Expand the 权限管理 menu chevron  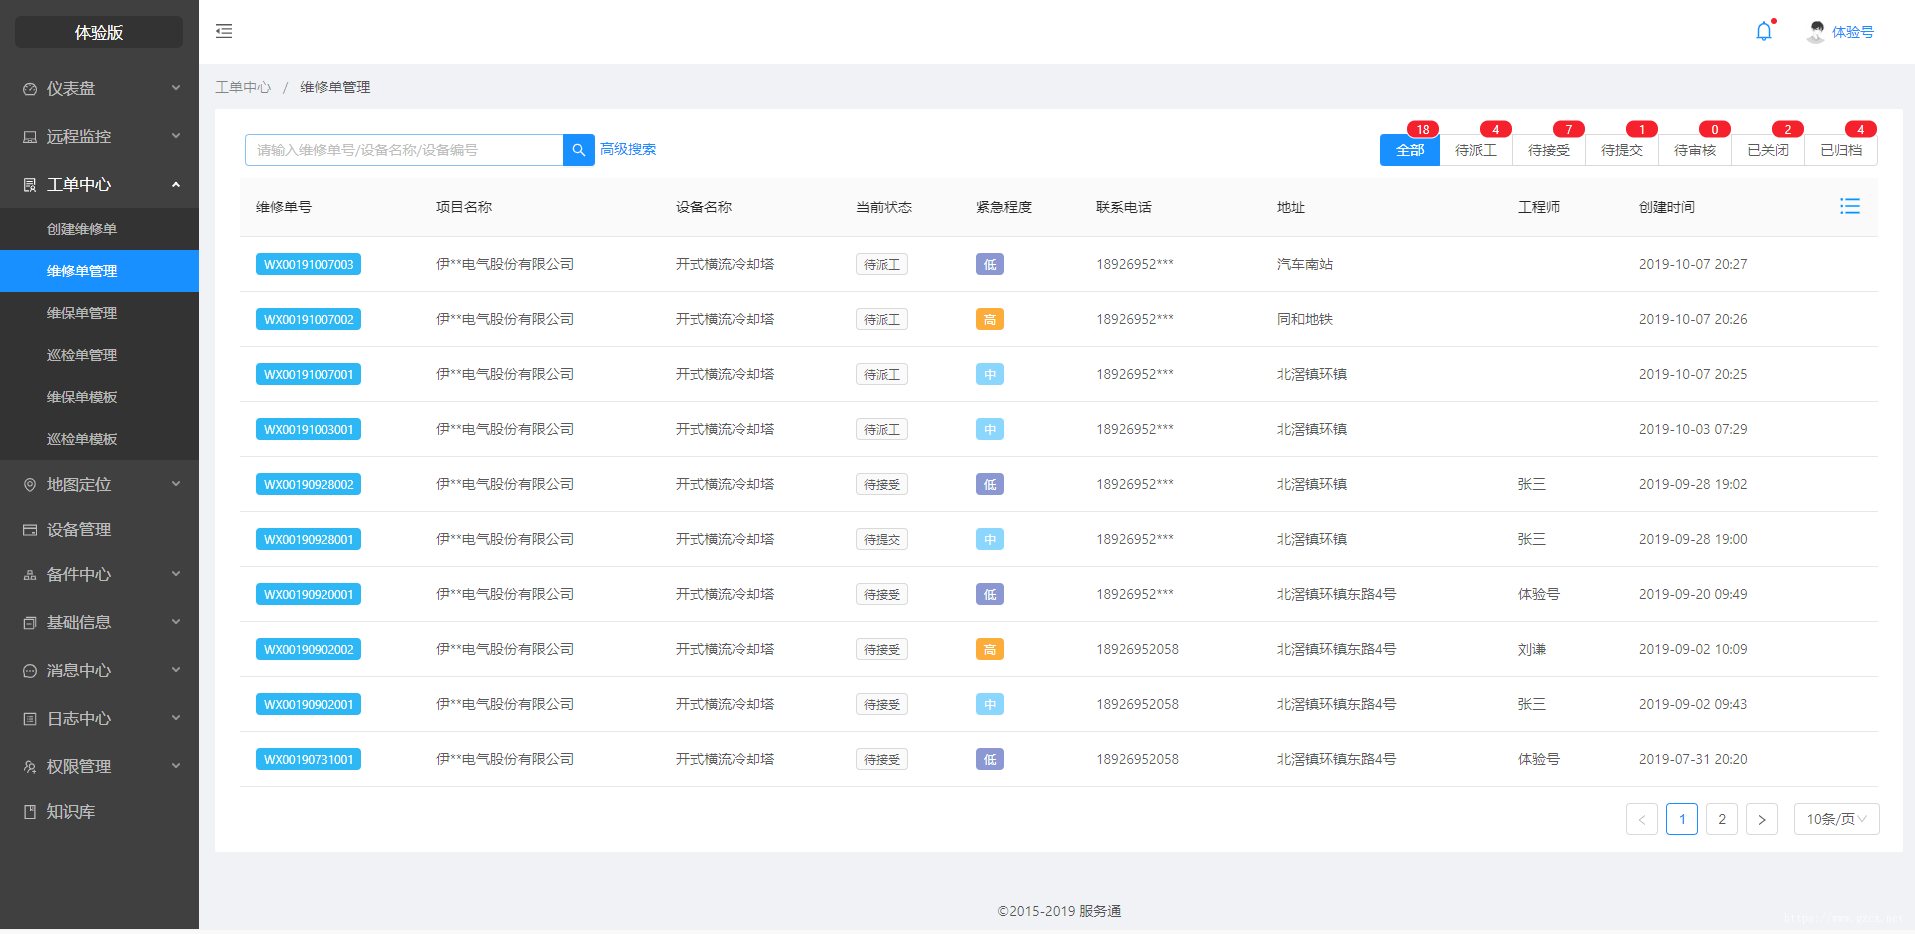pos(176,766)
